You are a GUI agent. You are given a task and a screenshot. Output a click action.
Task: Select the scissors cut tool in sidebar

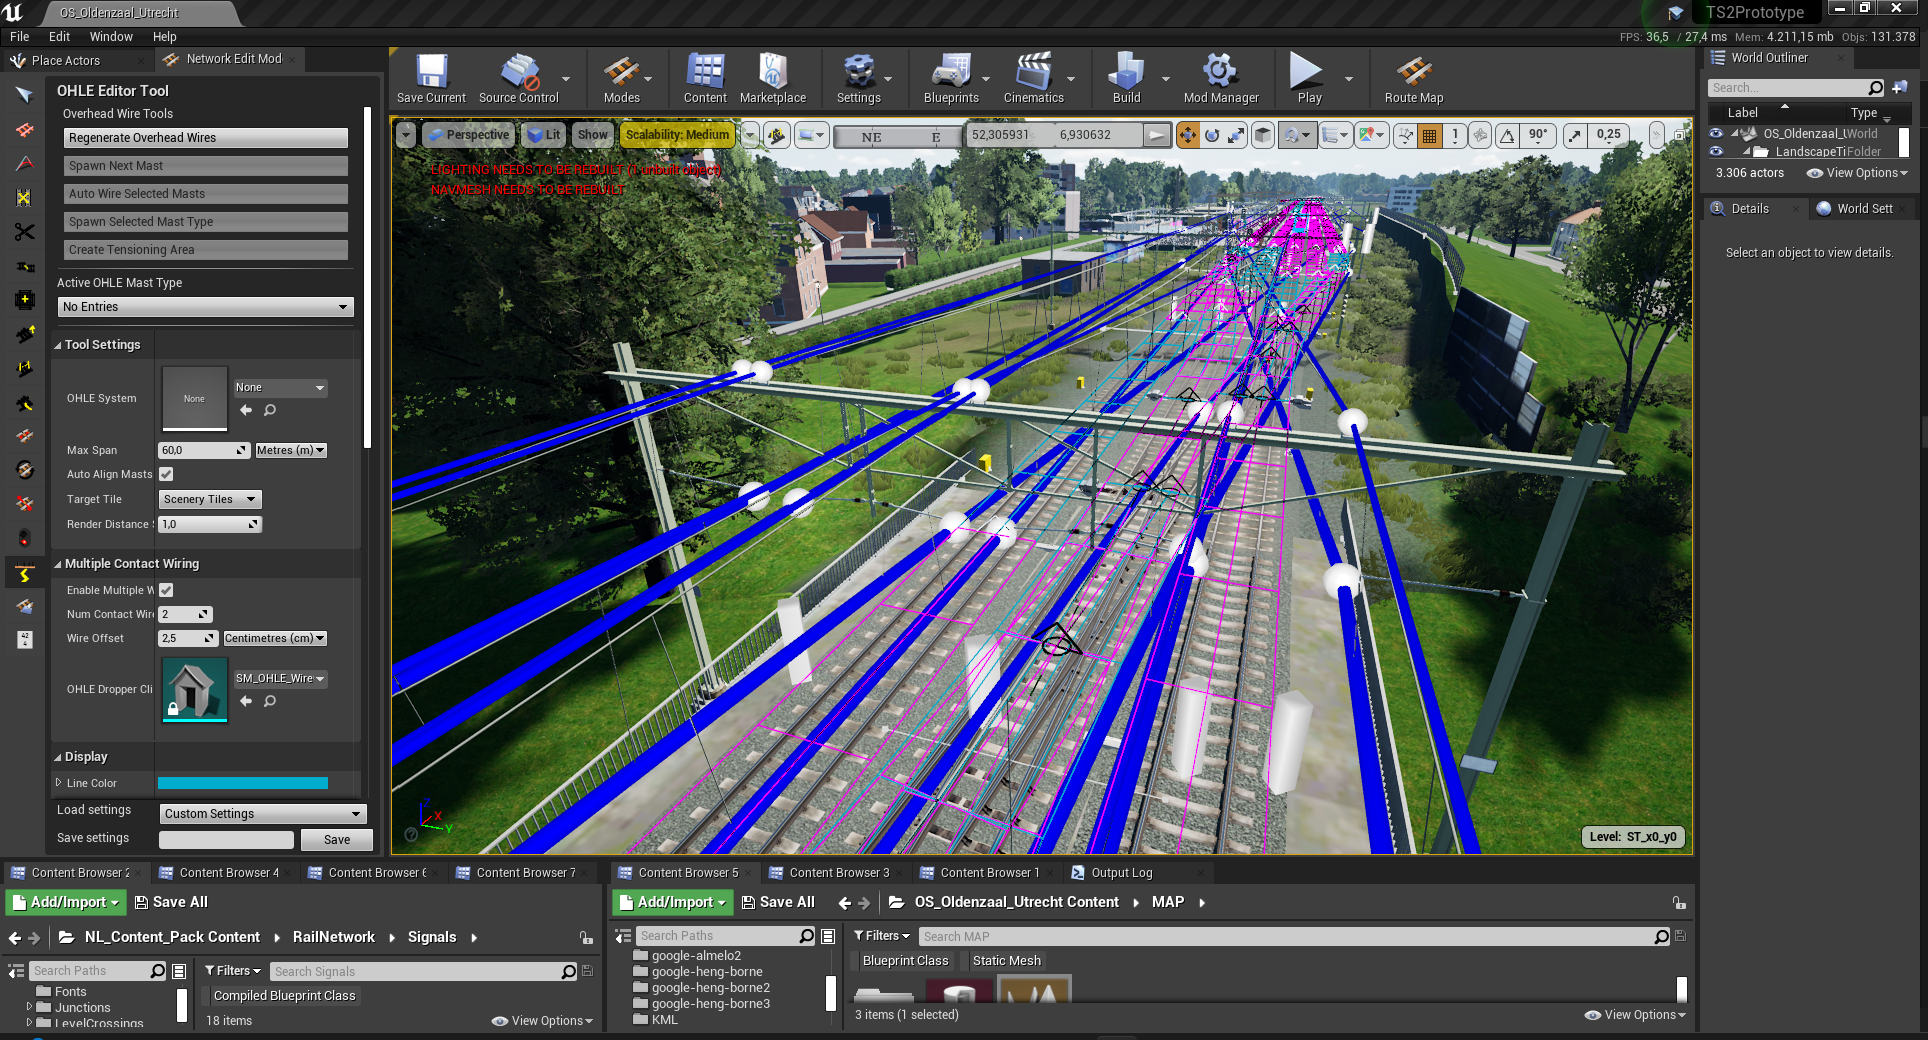(25, 232)
